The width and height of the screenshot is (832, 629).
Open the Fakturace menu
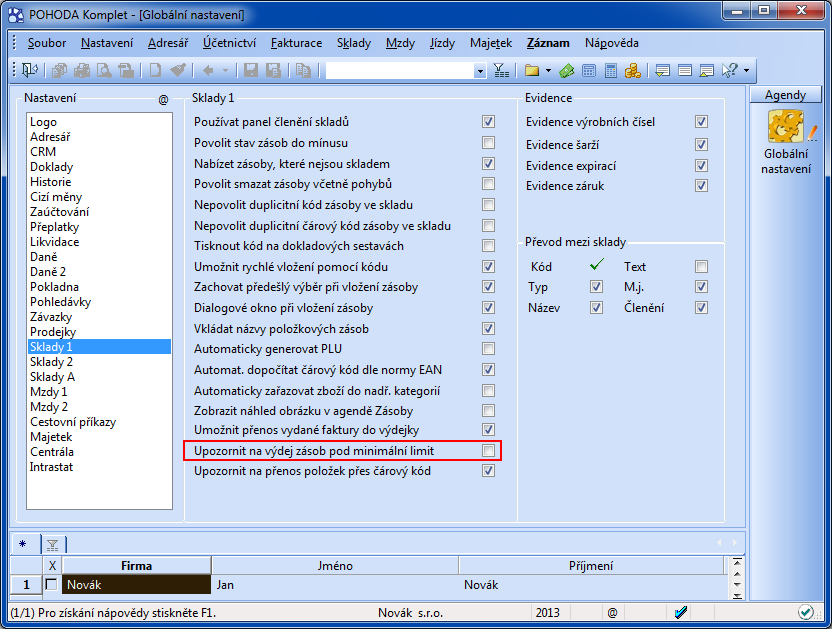click(x=296, y=43)
